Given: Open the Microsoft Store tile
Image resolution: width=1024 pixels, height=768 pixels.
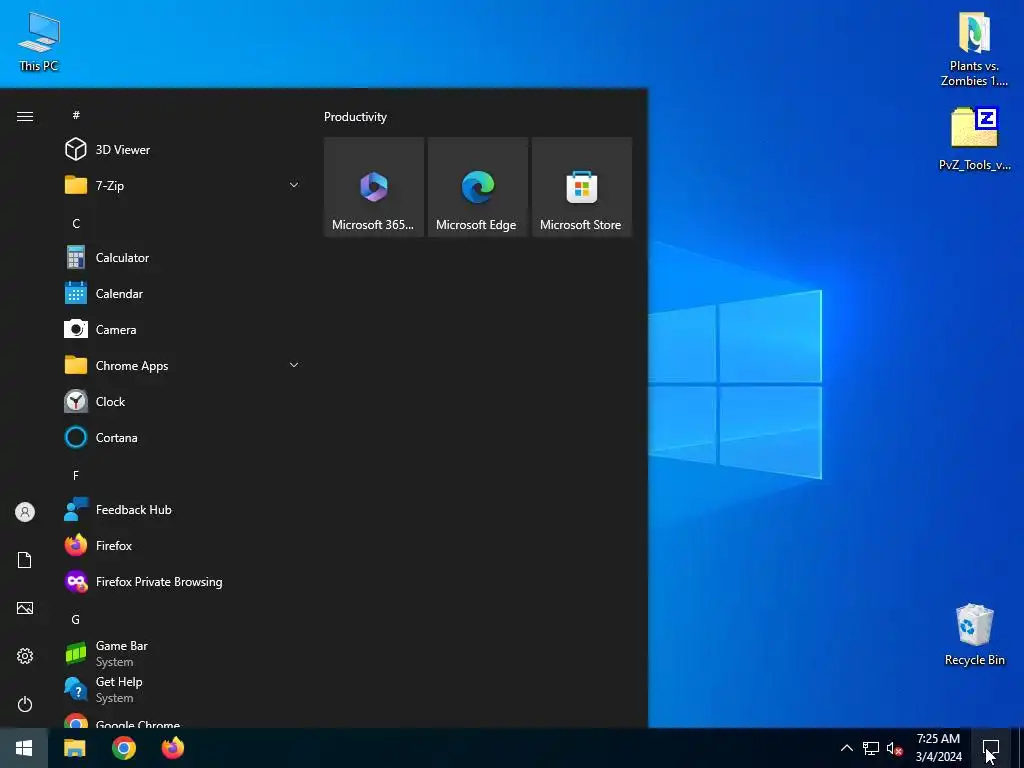Looking at the screenshot, I should tap(582, 187).
